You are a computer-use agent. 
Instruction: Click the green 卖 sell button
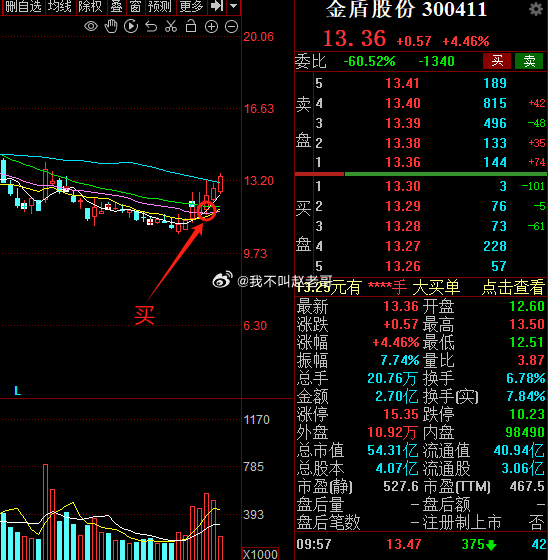pos(529,61)
